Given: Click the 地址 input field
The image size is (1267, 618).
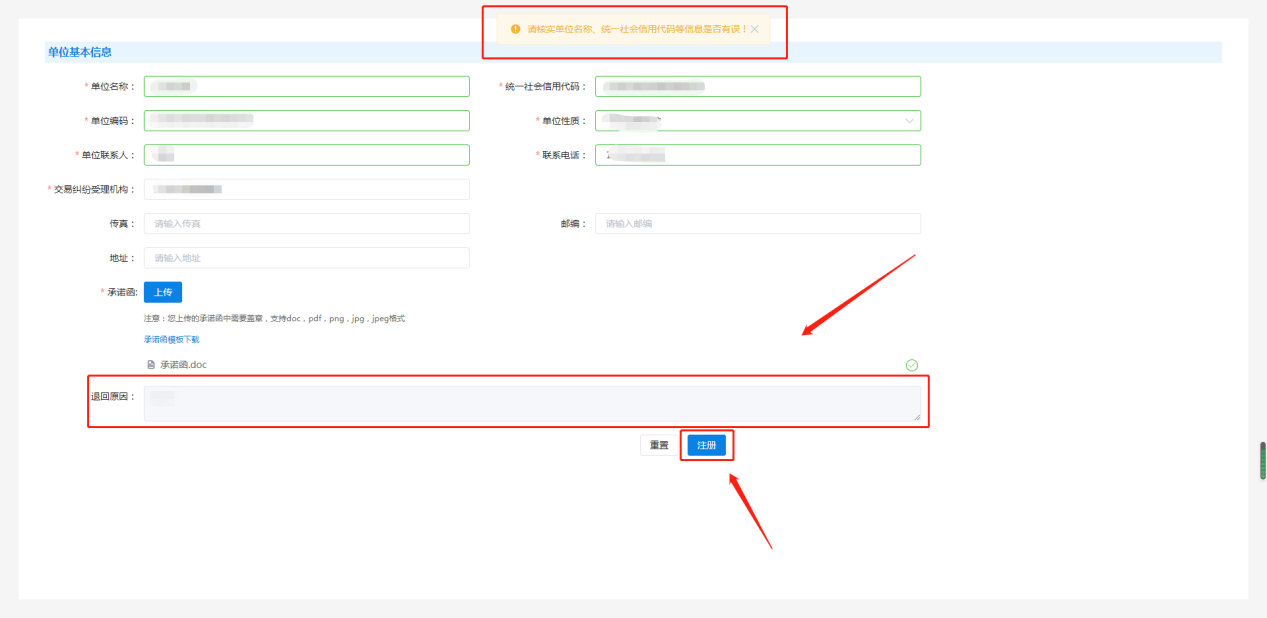Looking at the screenshot, I should (x=306, y=258).
